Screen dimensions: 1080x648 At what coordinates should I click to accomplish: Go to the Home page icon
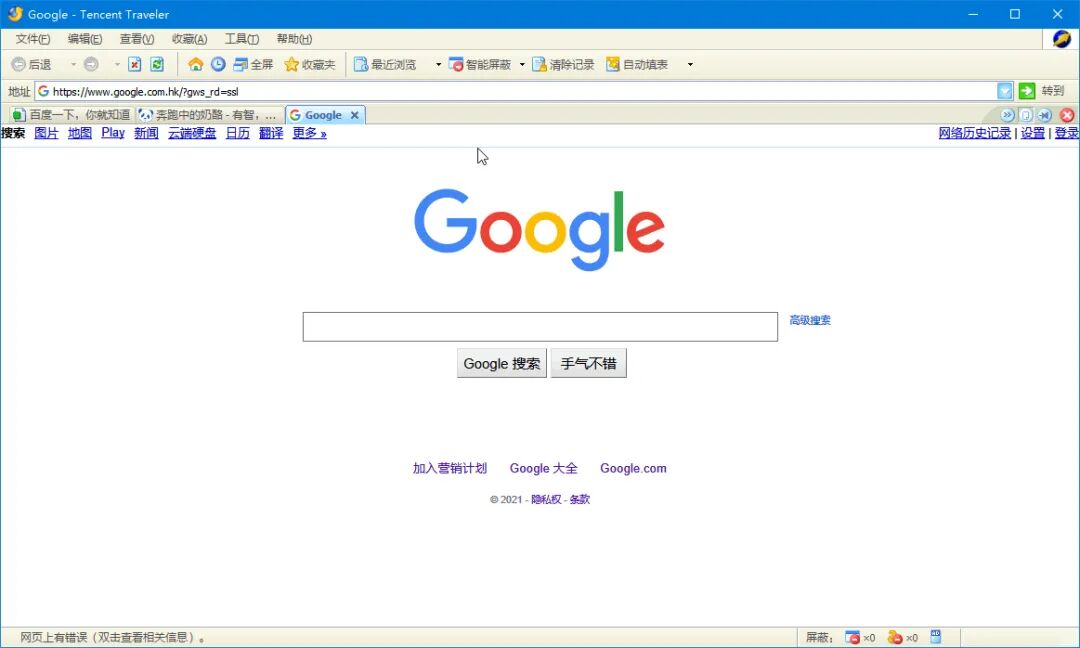[x=196, y=64]
